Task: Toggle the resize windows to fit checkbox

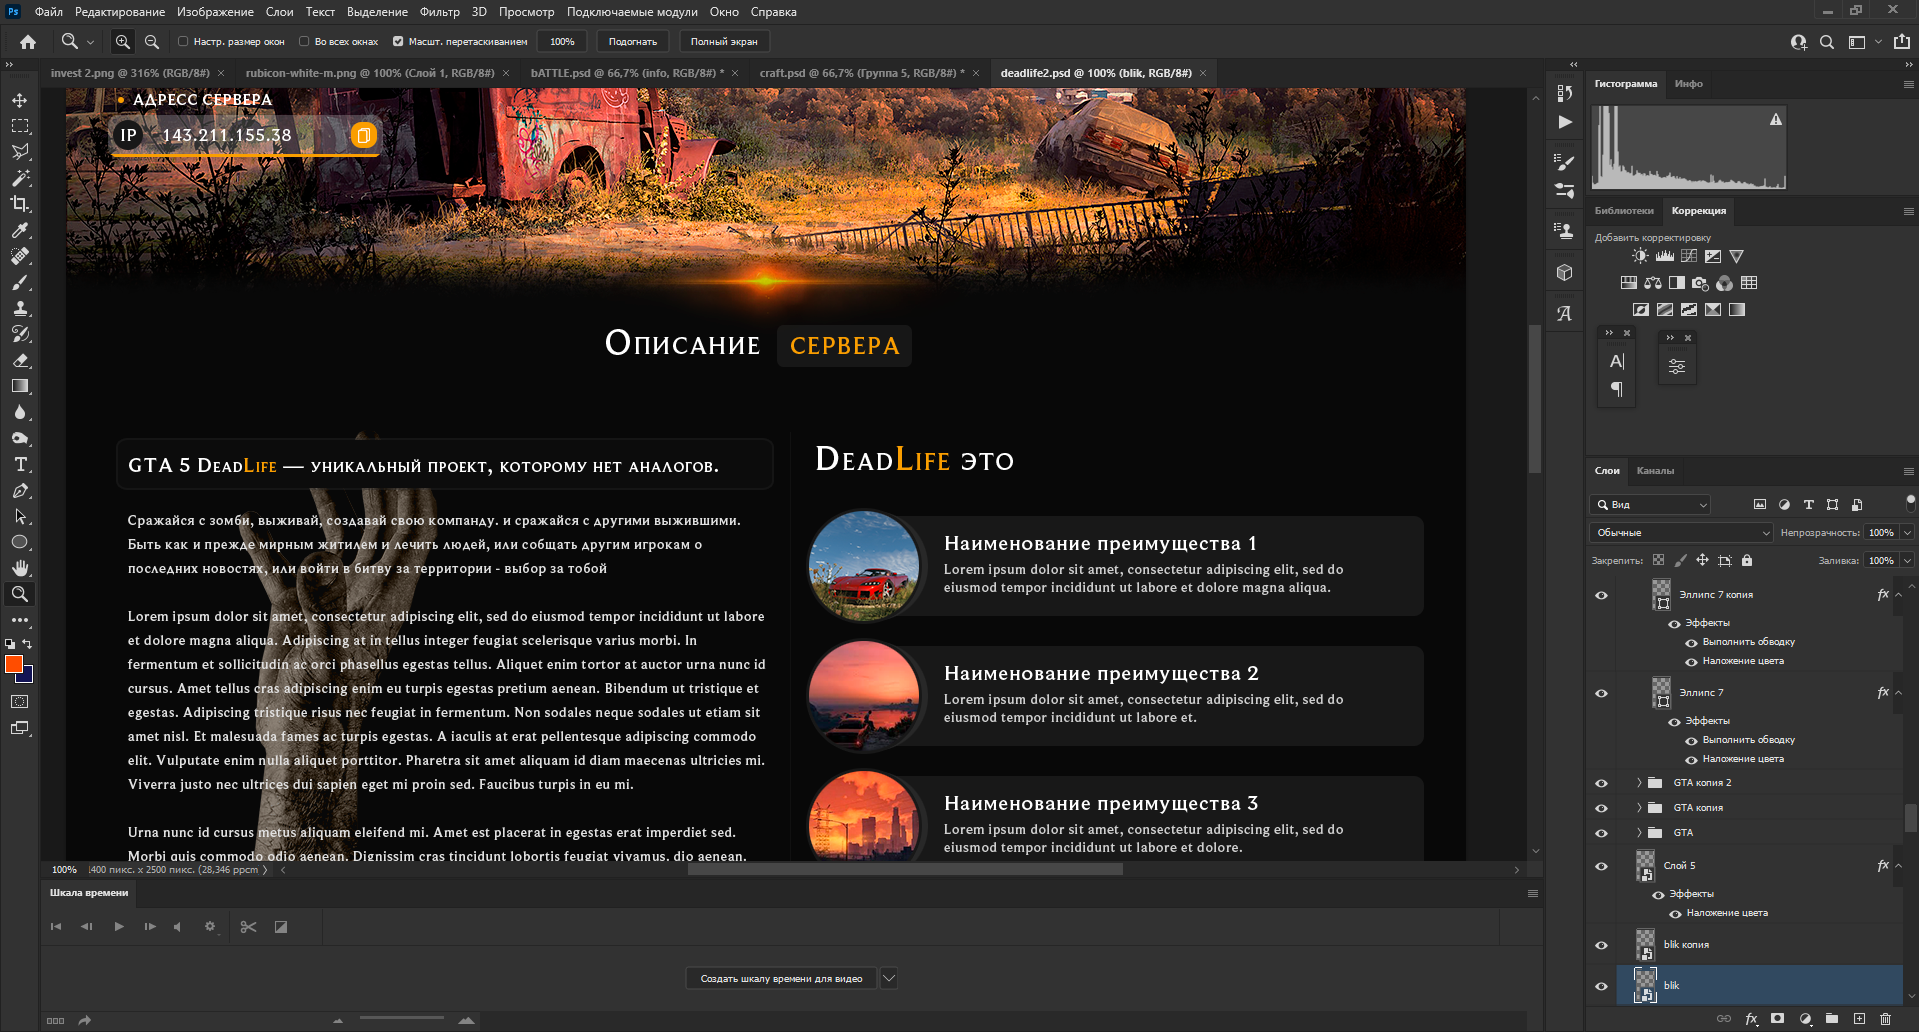Action: point(183,42)
